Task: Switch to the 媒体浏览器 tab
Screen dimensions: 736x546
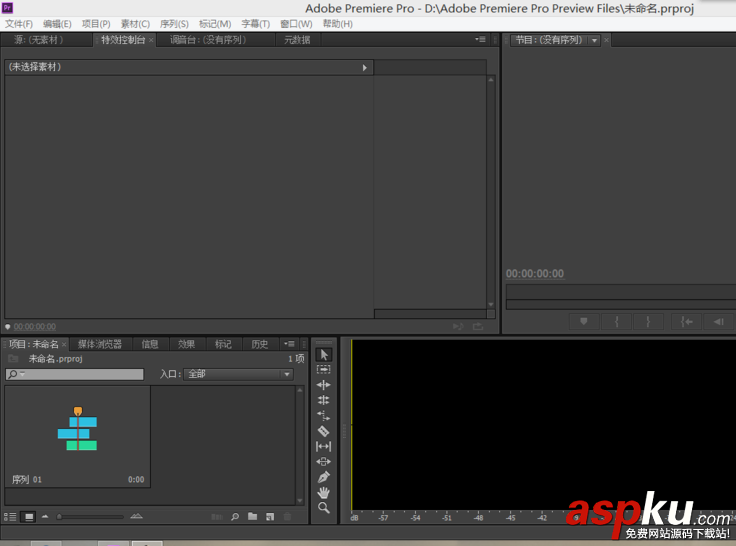Action: 100,344
